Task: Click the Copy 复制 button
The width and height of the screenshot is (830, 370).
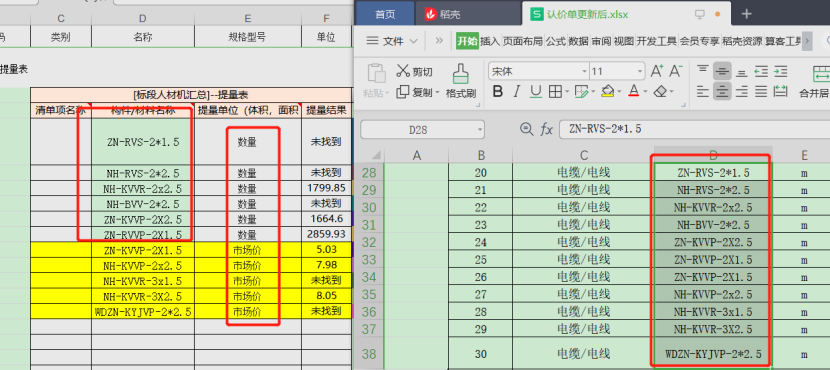Action: [418, 93]
